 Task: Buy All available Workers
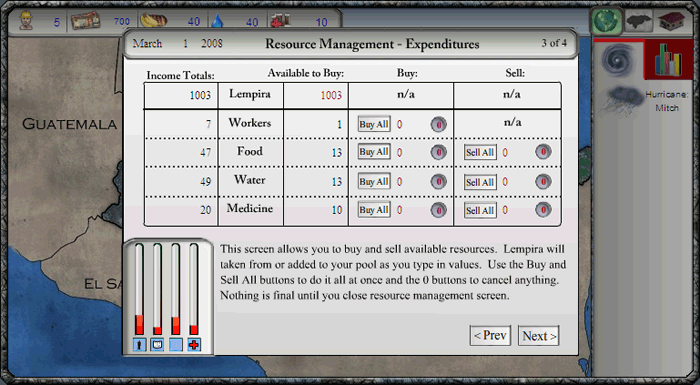click(x=374, y=124)
